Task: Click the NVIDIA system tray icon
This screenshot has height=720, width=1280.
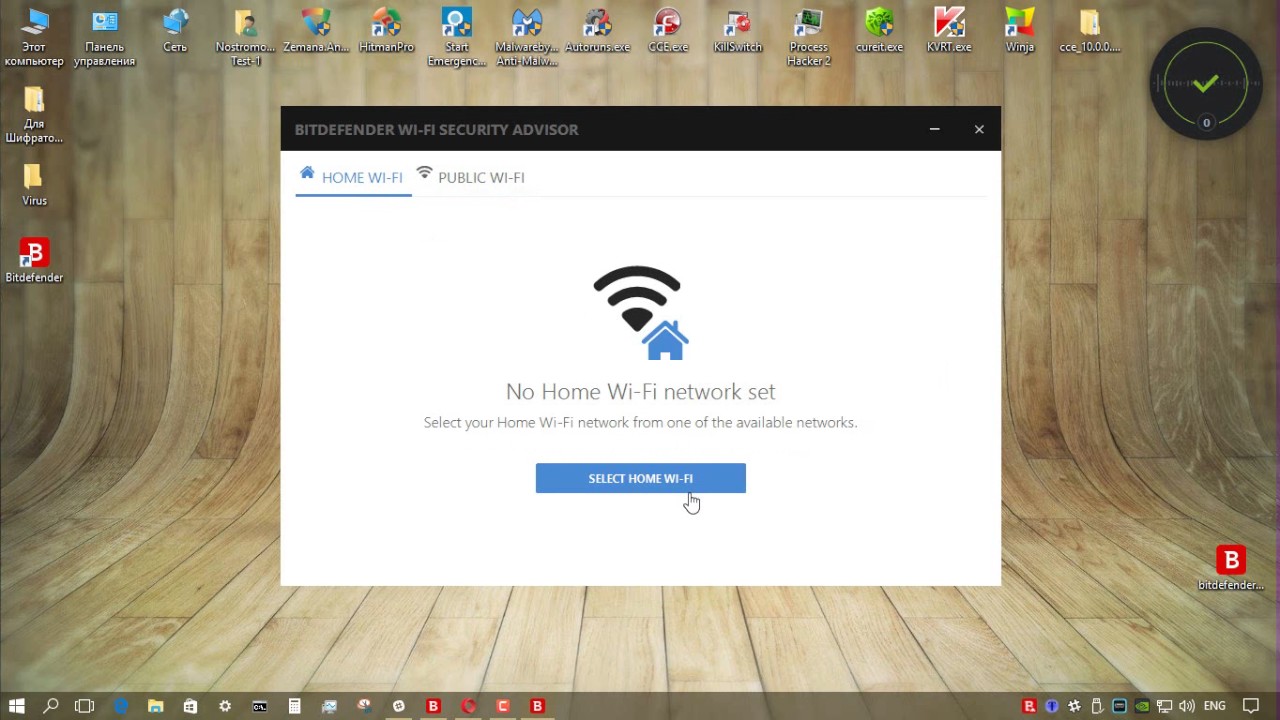Action: [1142, 706]
